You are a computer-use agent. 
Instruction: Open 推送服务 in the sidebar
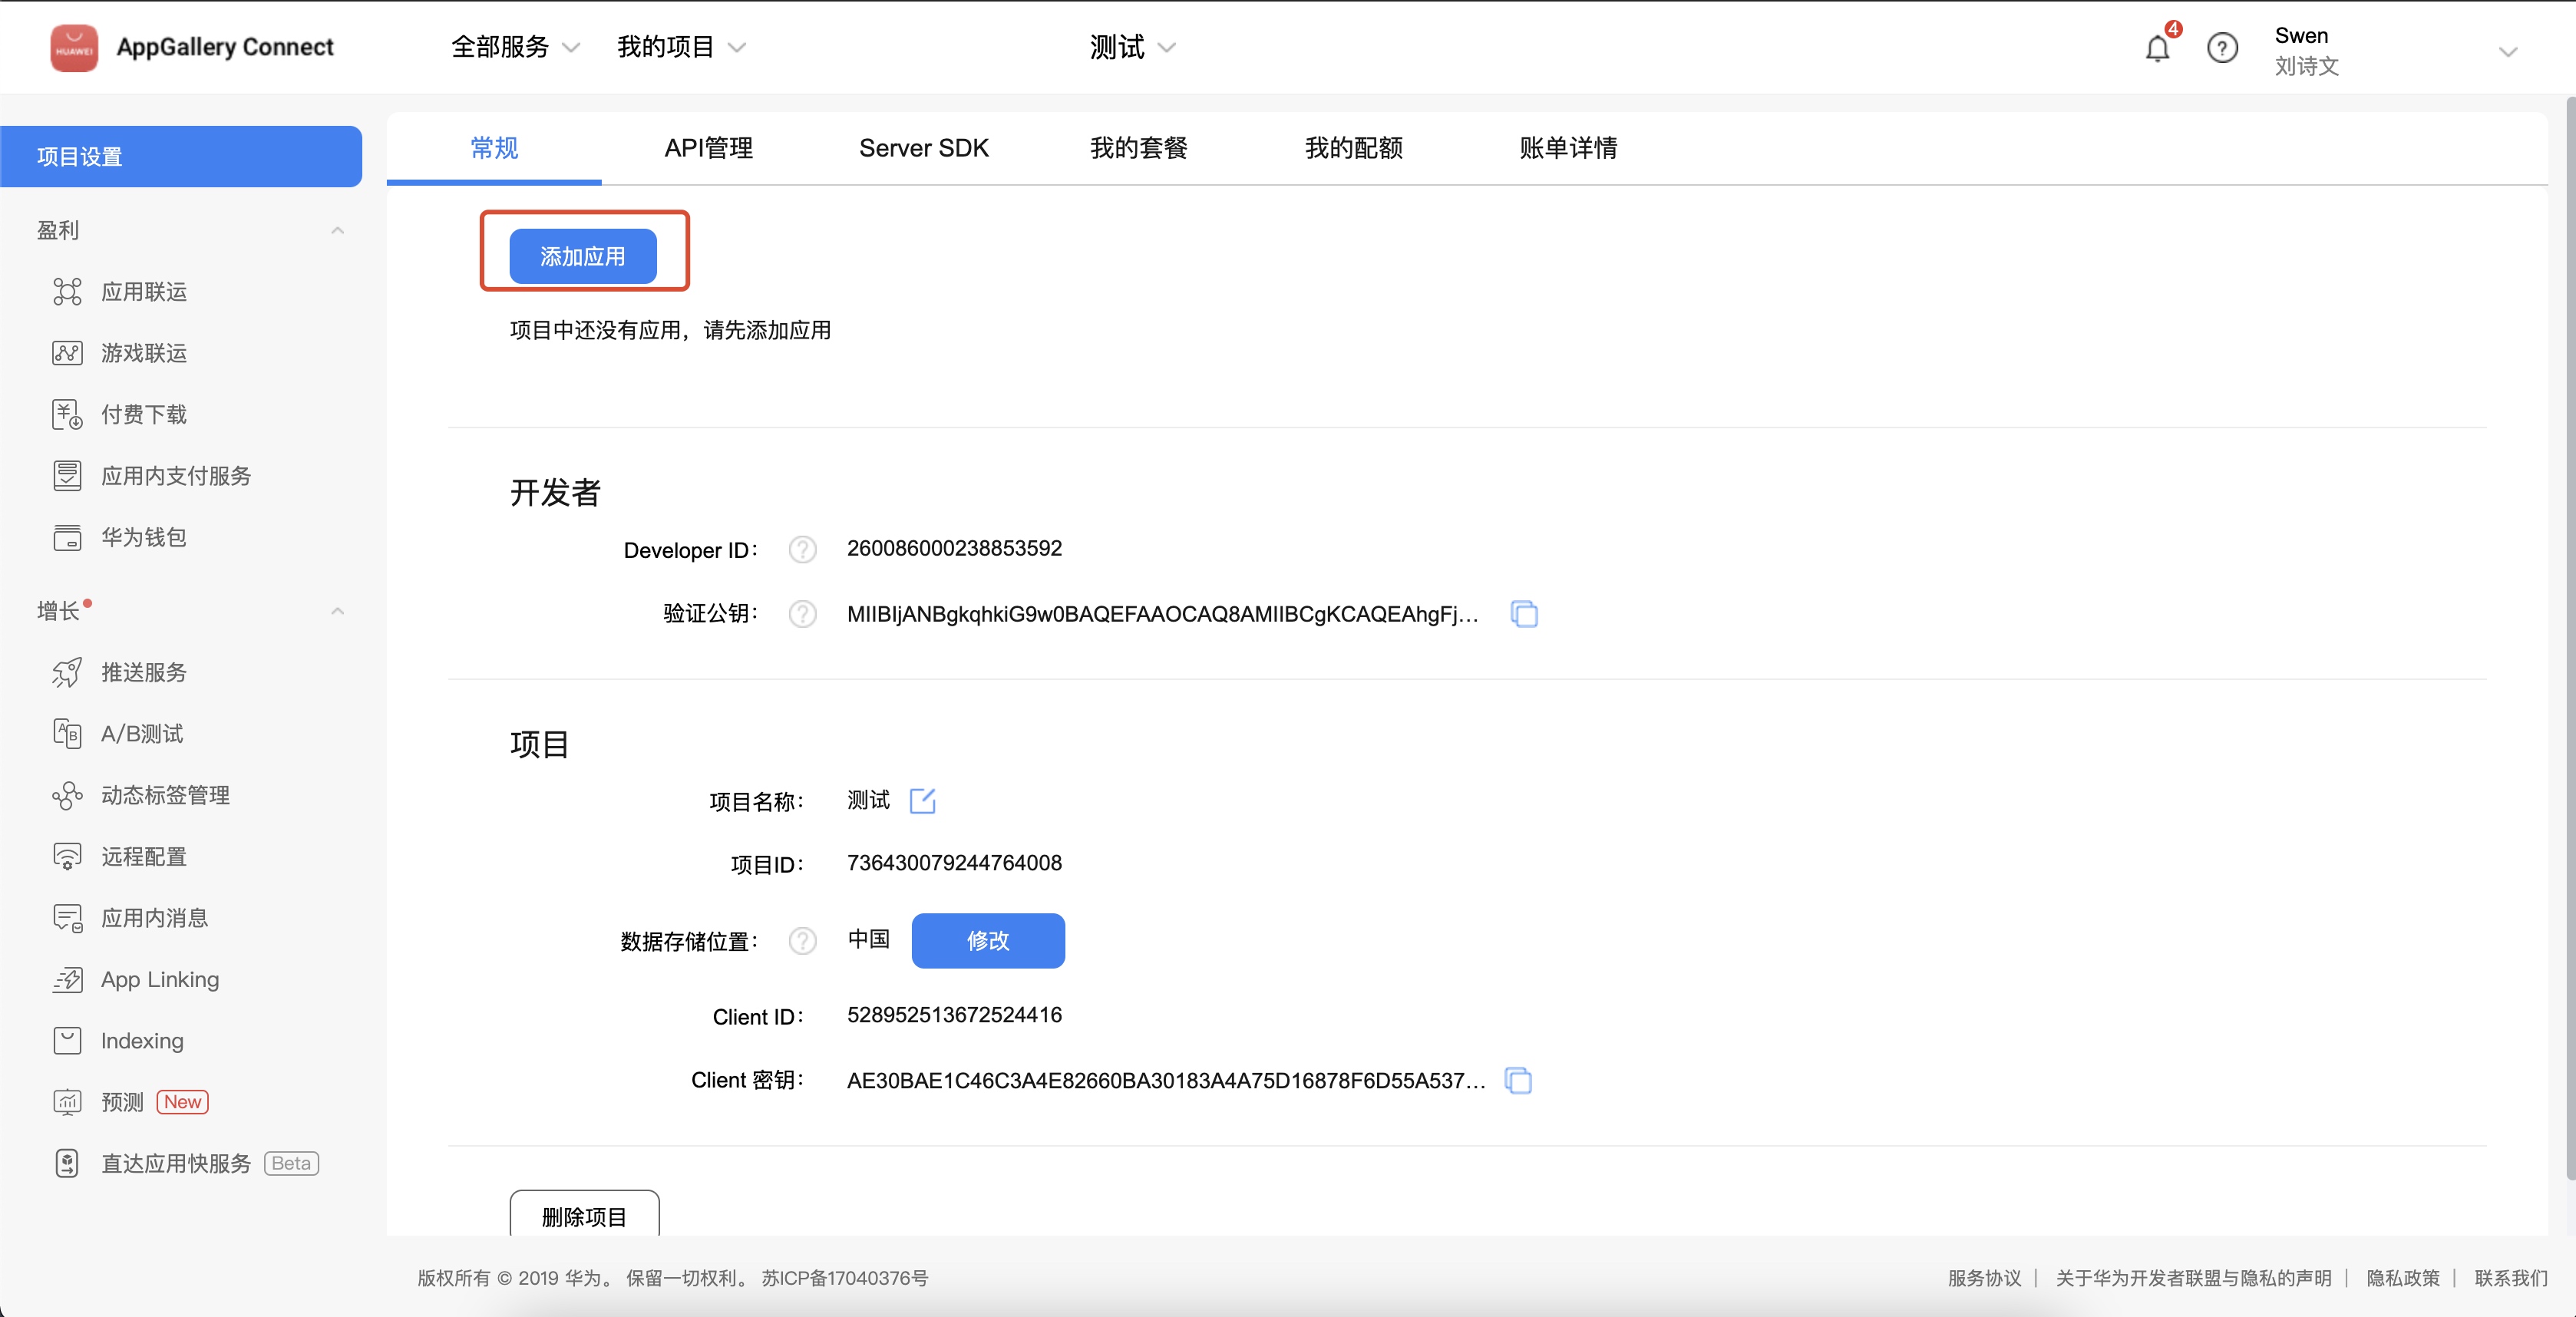pos(144,672)
